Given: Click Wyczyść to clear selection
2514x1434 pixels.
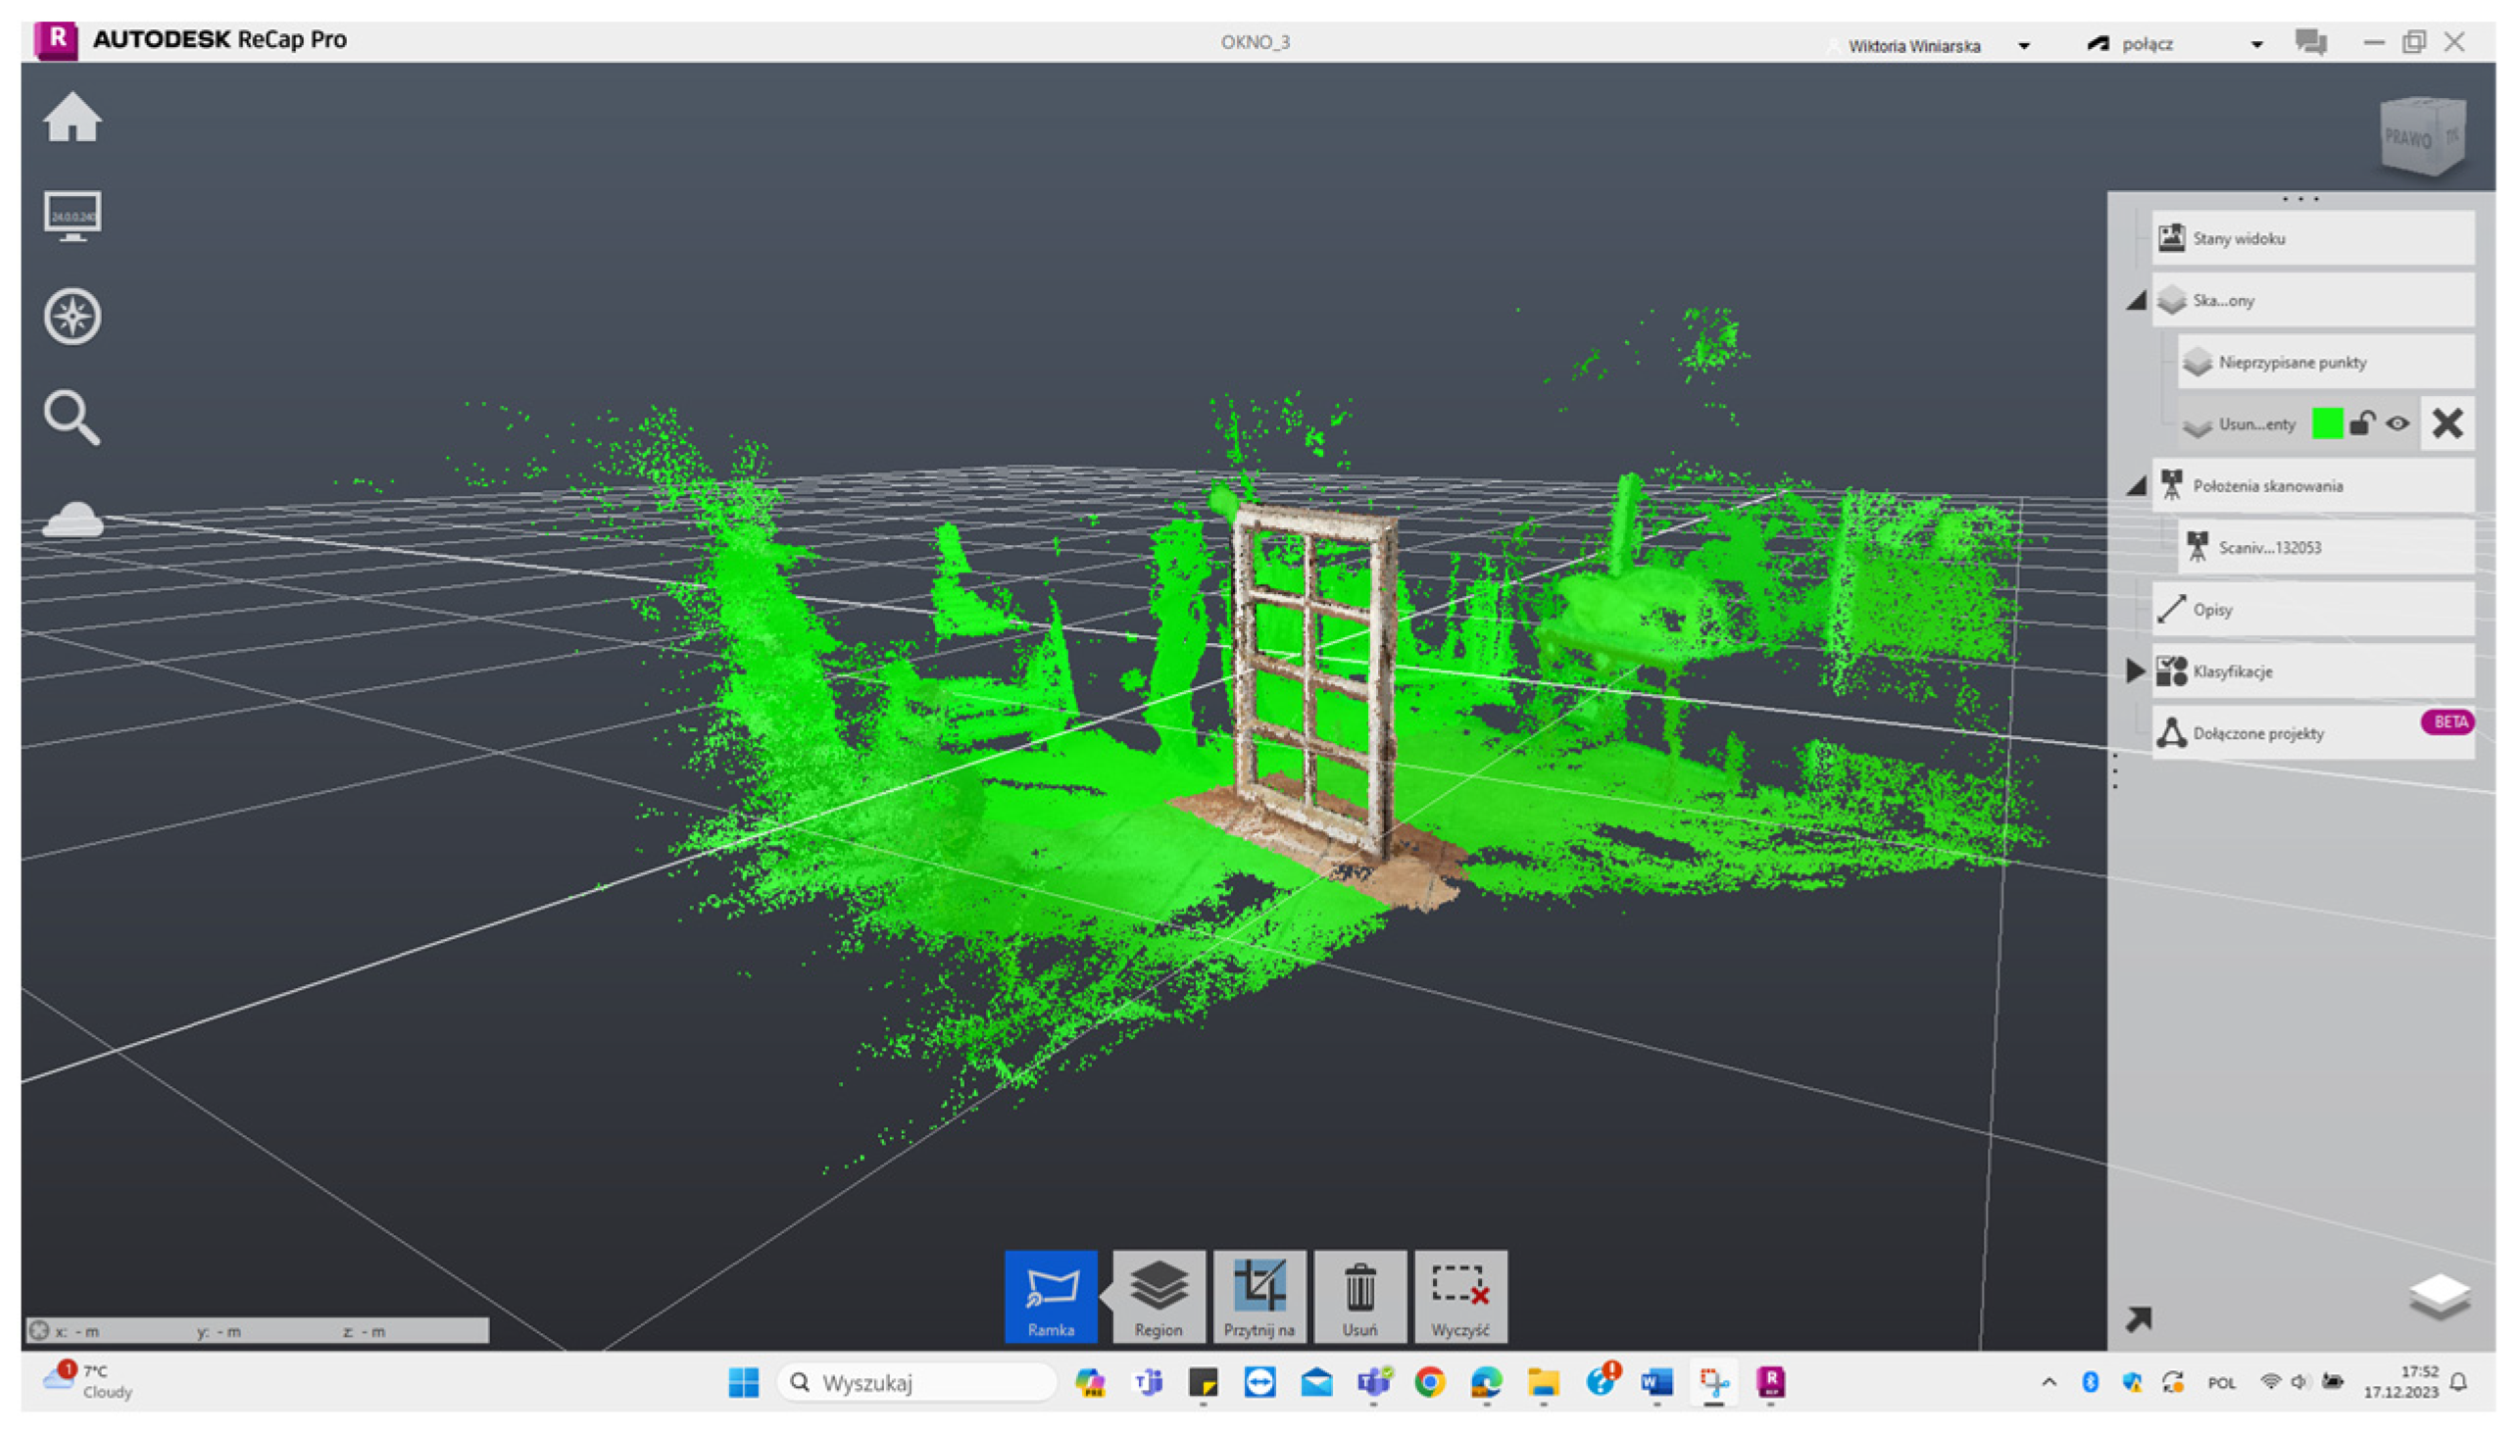Looking at the screenshot, I should 1460,1295.
